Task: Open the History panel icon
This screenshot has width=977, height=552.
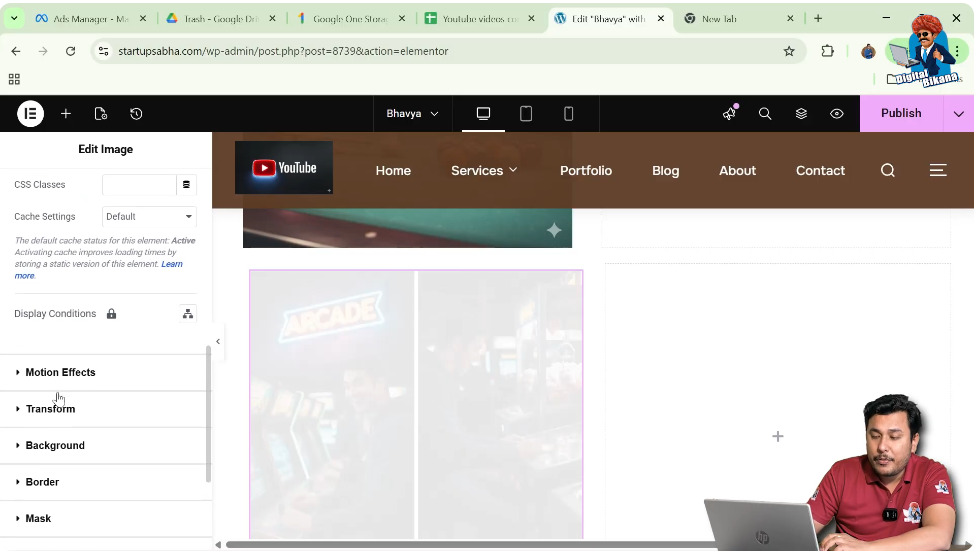Action: (x=136, y=114)
